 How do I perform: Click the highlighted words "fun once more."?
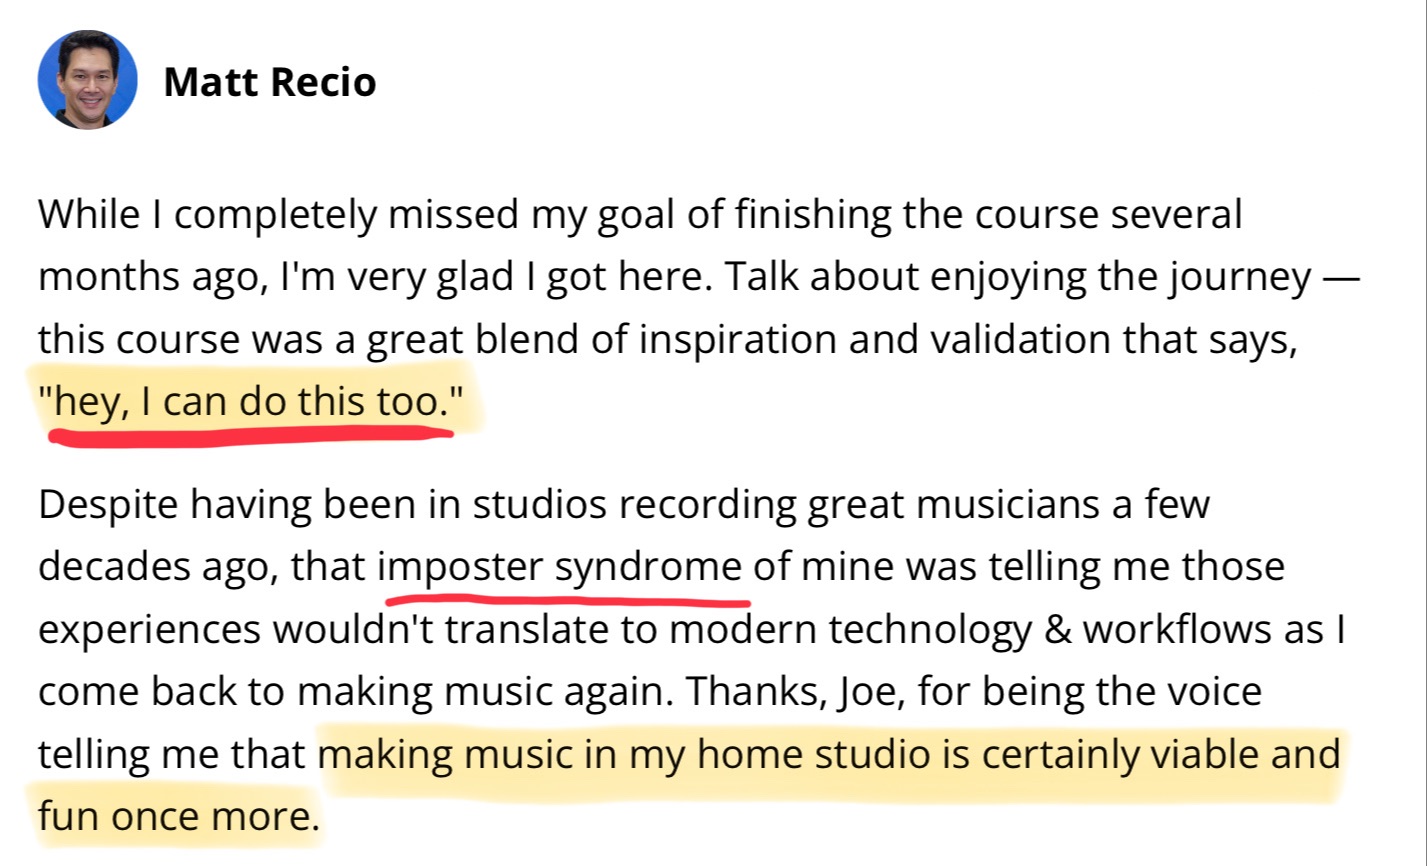point(178,816)
